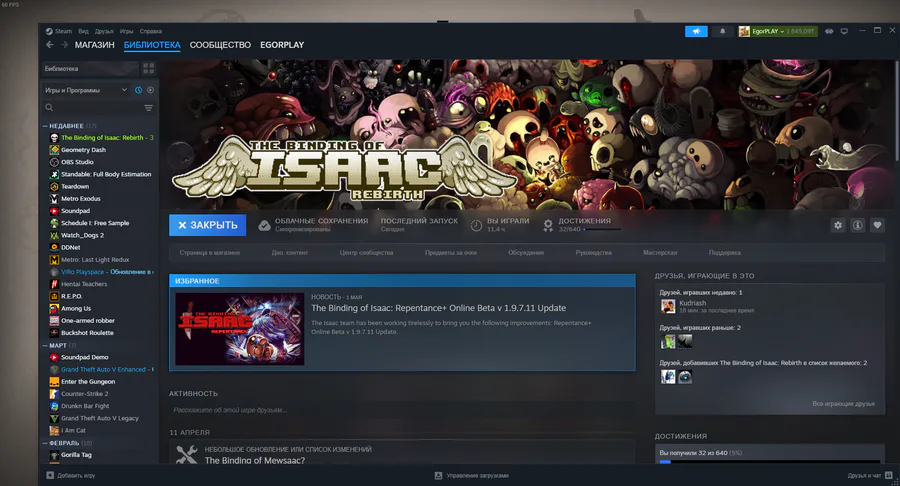Click the activity status input field
Screen dimensions: 900x486
point(402,410)
